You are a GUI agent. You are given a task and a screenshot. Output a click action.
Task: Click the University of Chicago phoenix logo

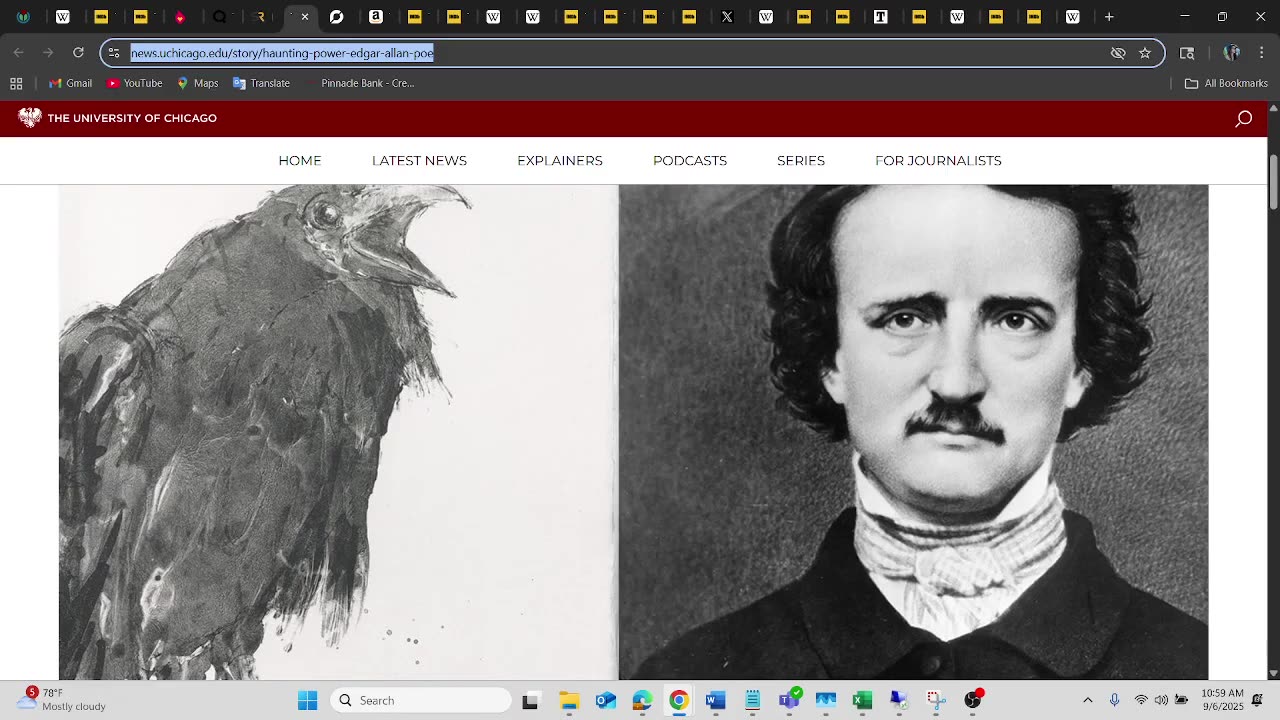(30, 118)
